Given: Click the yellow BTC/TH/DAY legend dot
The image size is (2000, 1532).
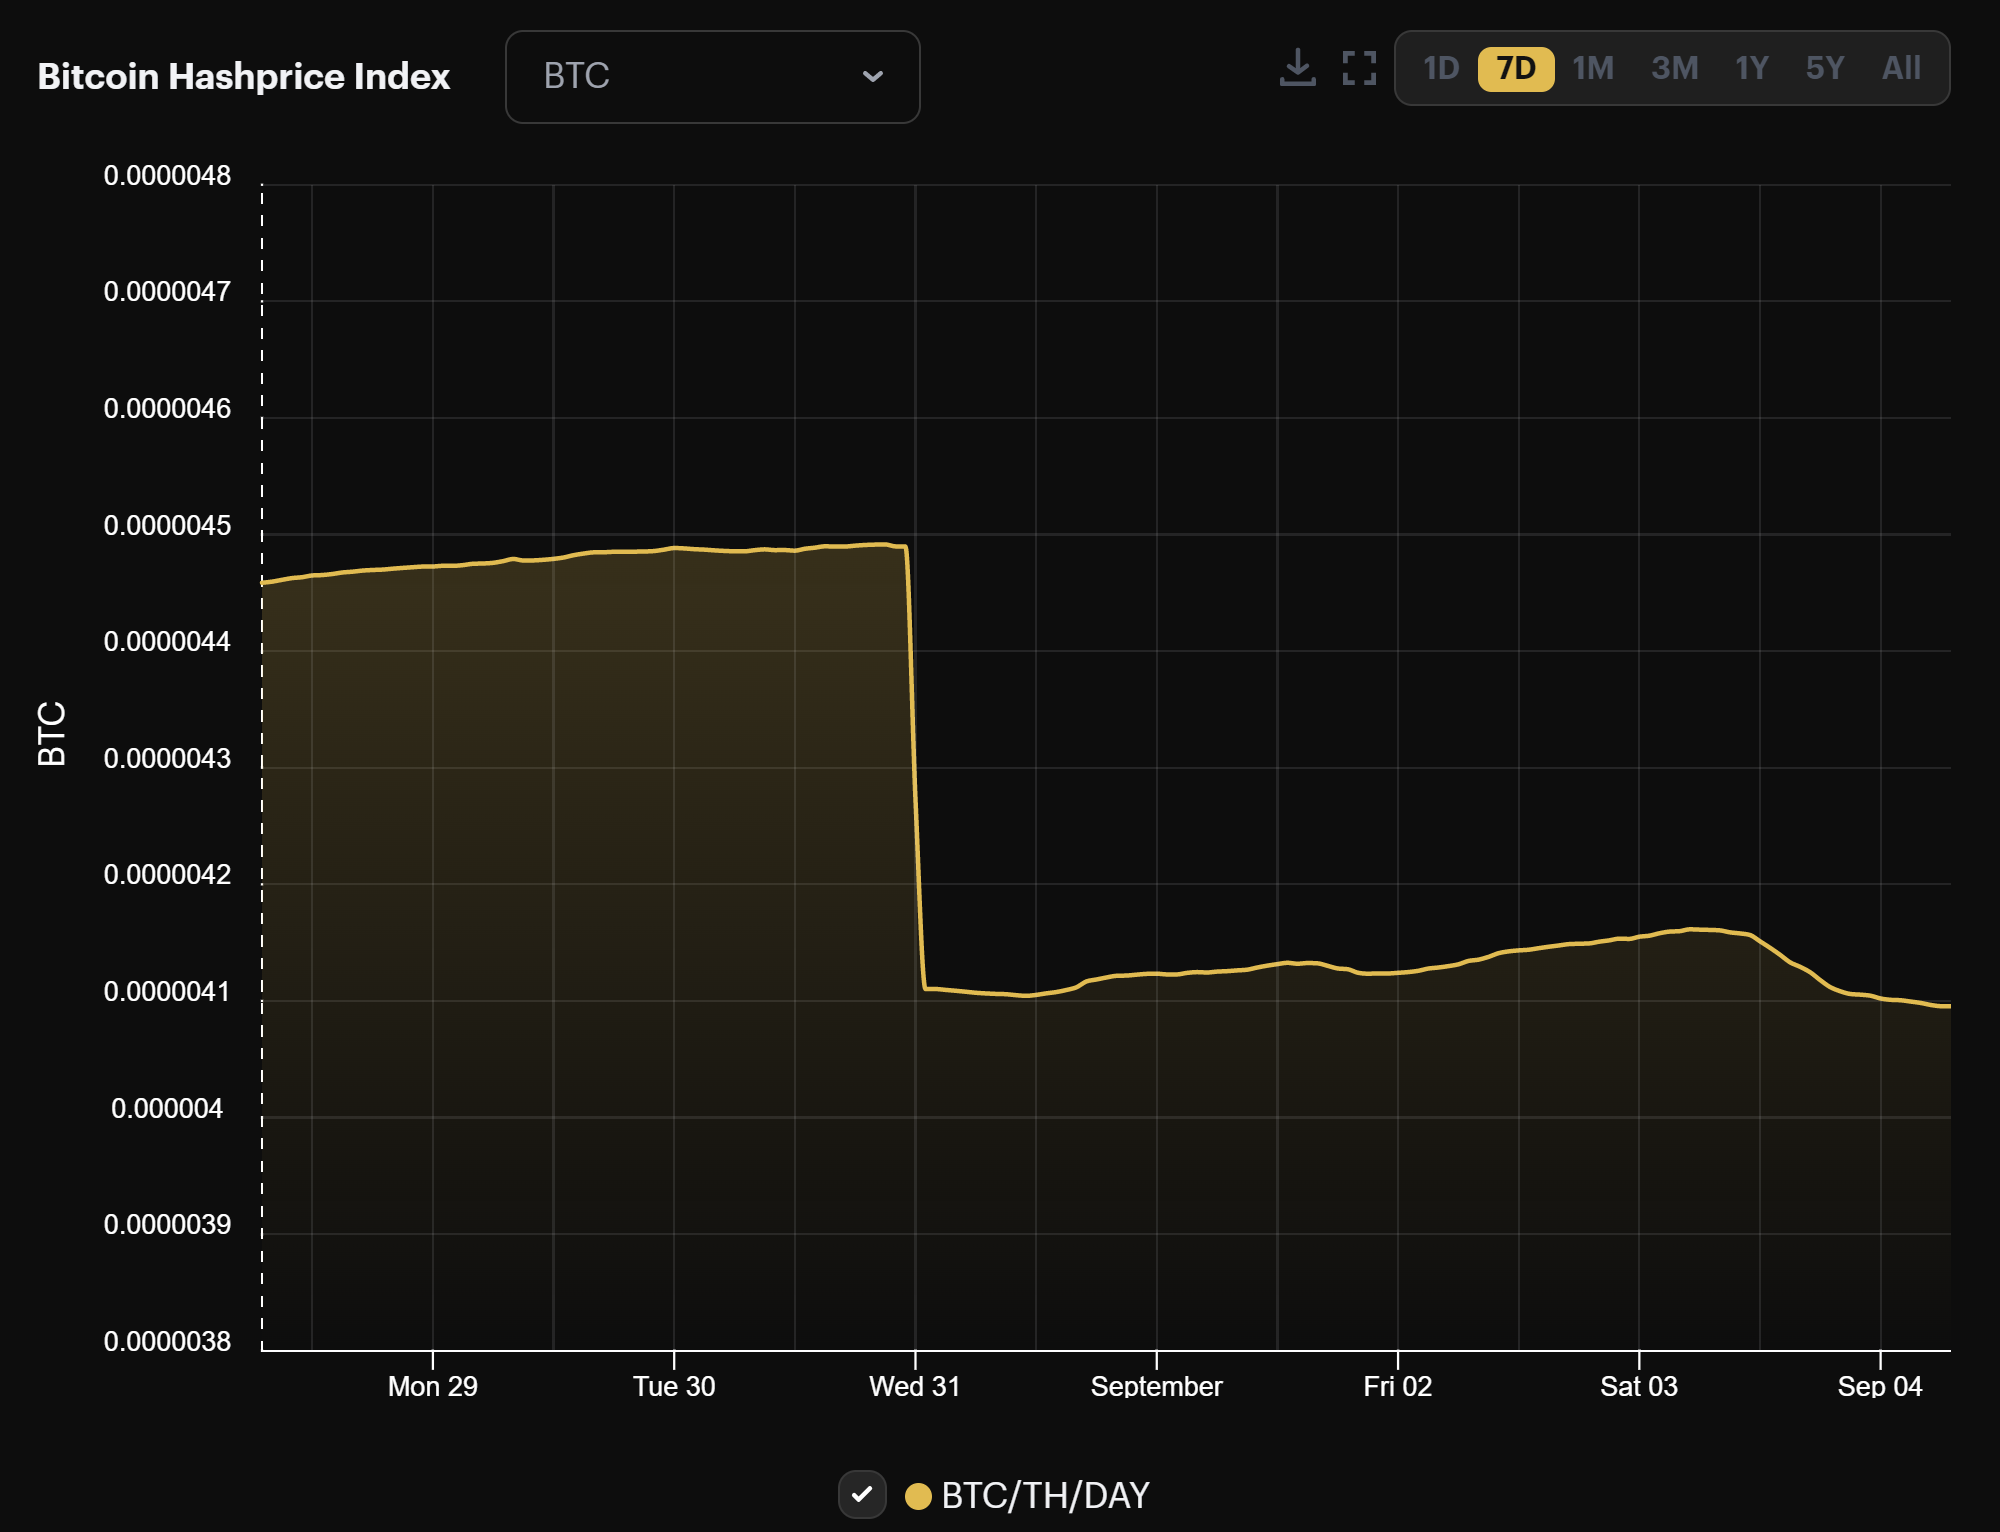Looking at the screenshot, I should [x=918, y=1496].
